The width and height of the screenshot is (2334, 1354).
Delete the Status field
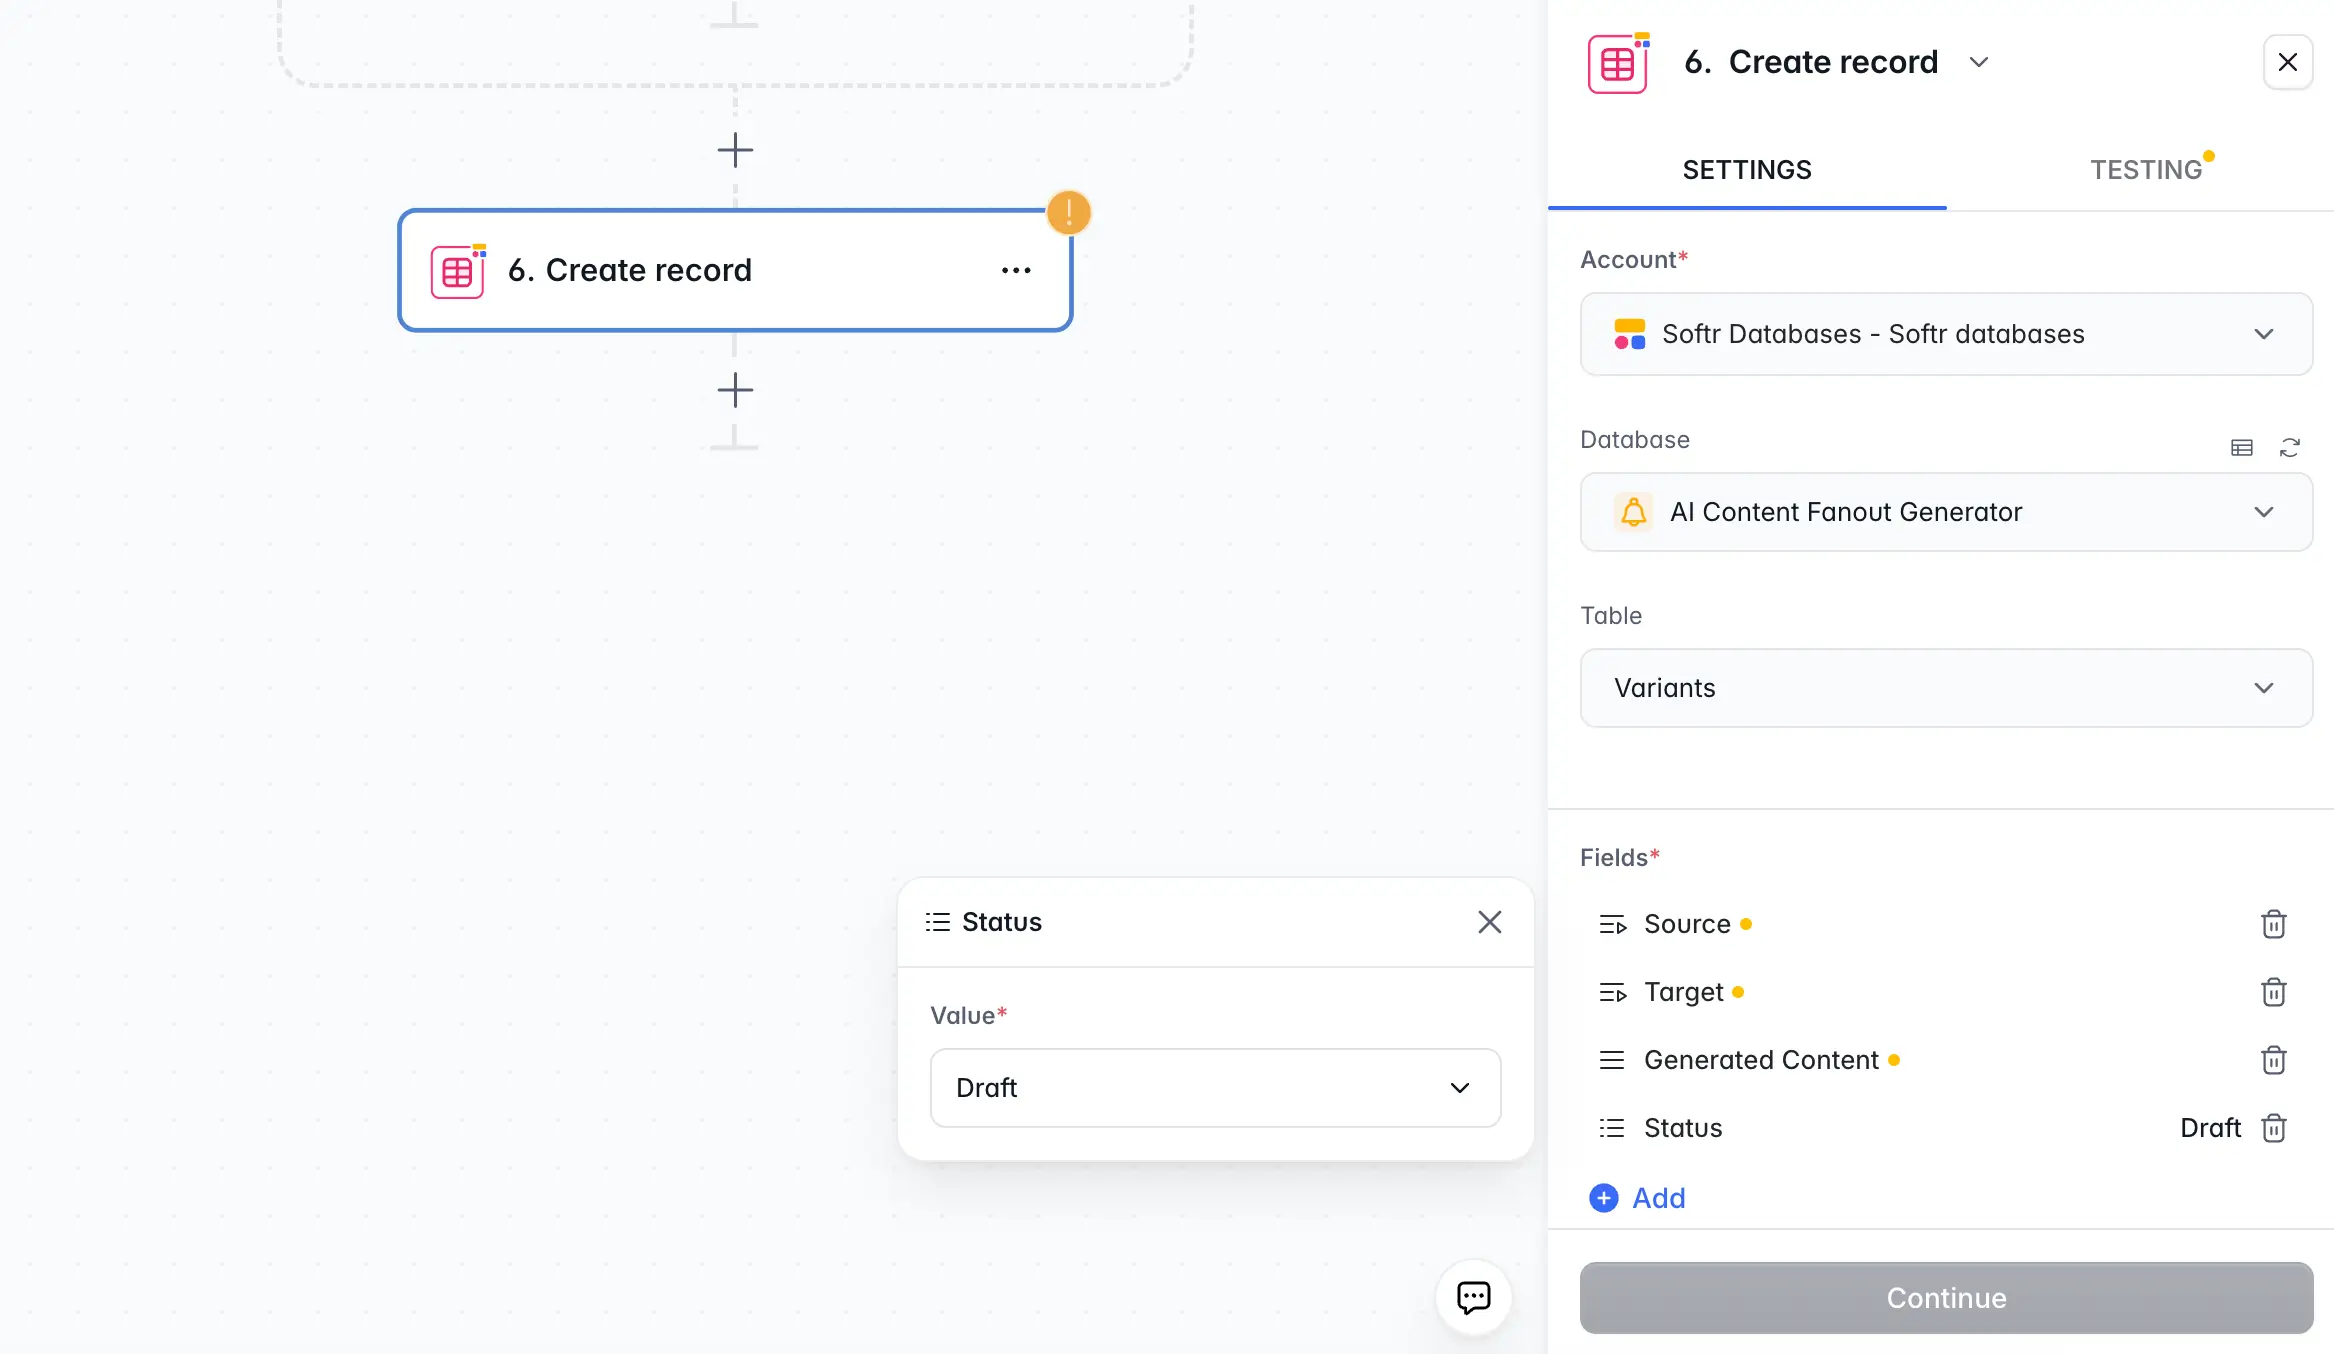tap(2274, 1128)
